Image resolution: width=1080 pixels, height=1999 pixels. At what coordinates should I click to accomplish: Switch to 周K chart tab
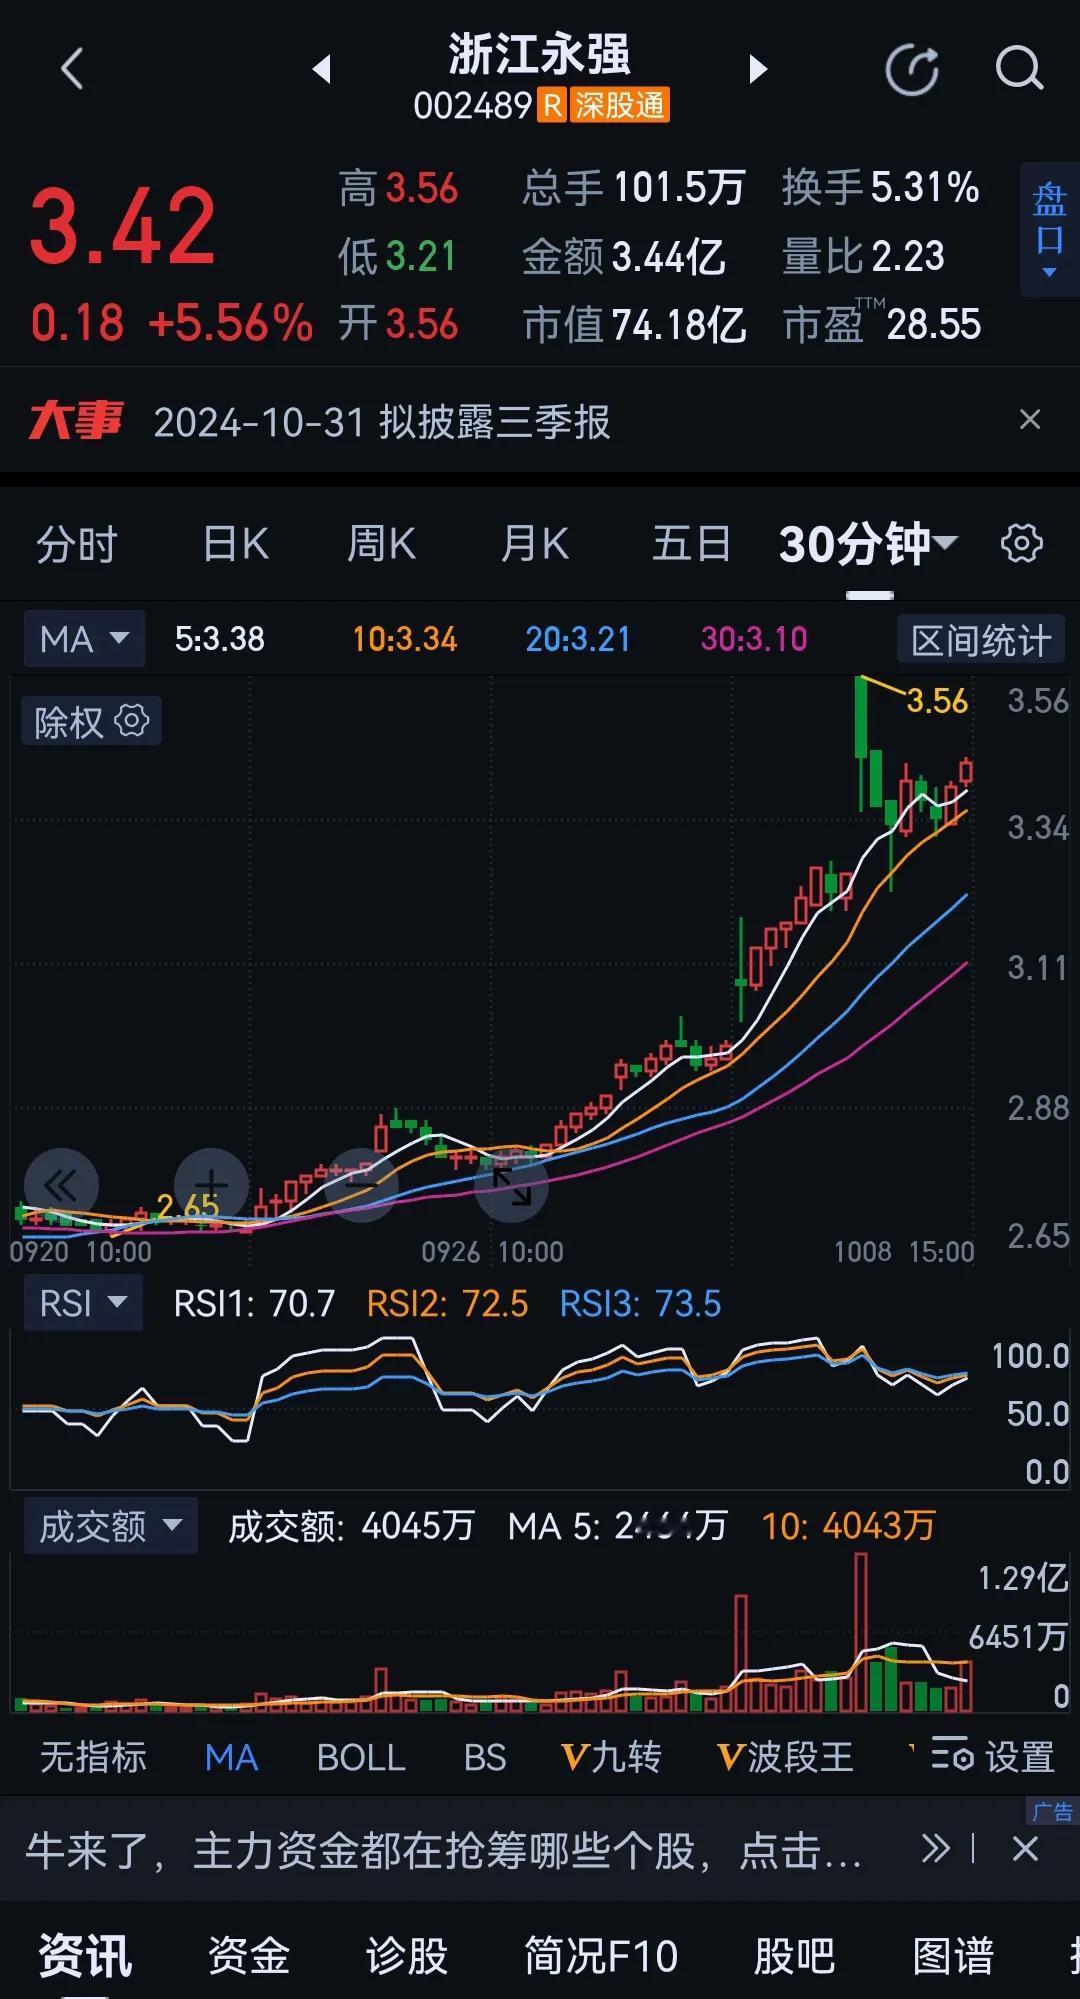tap(380, 545)
